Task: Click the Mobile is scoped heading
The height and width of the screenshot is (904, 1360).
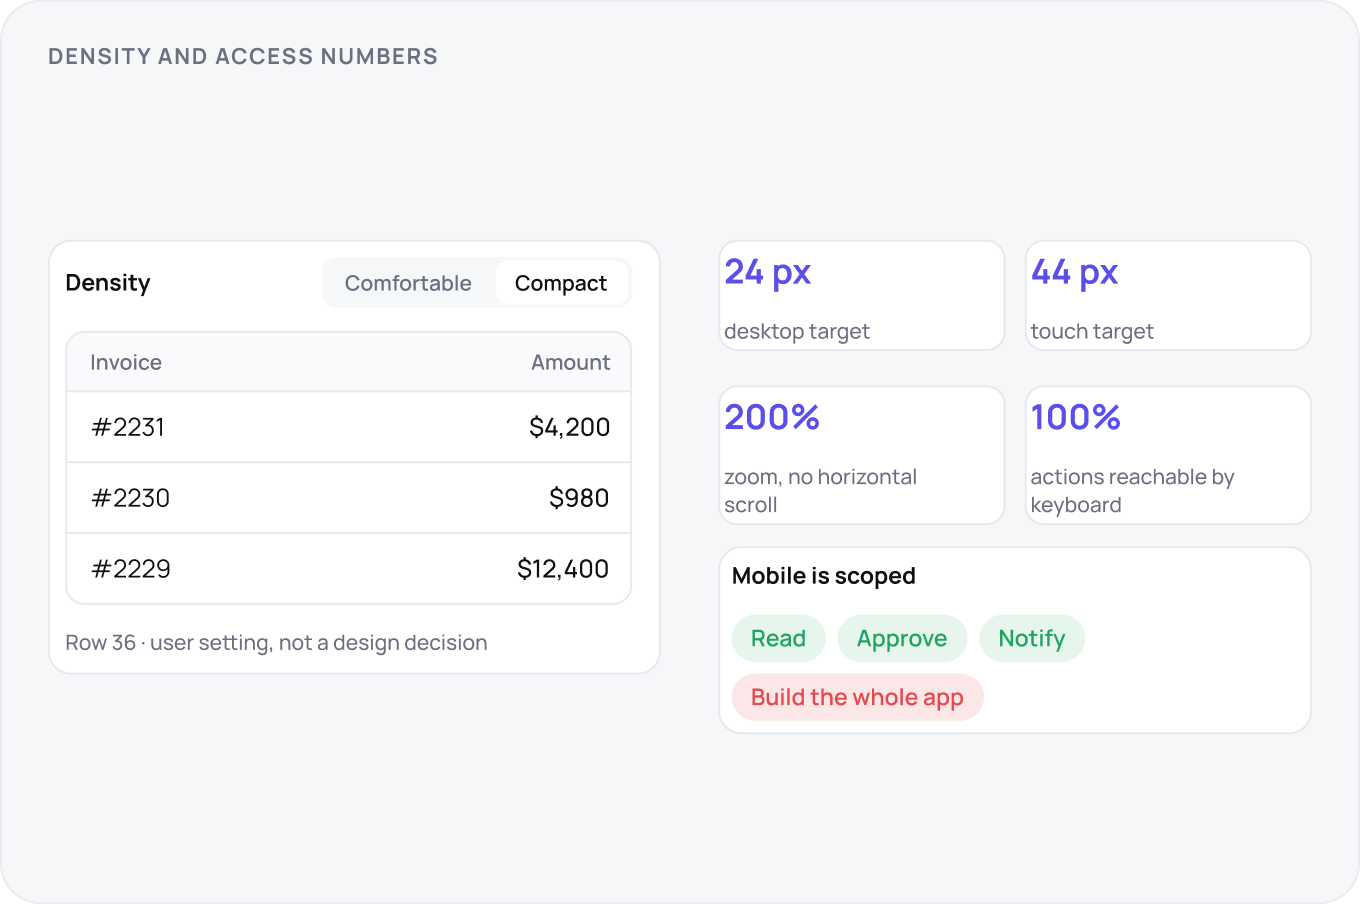Action: [824, 576]
